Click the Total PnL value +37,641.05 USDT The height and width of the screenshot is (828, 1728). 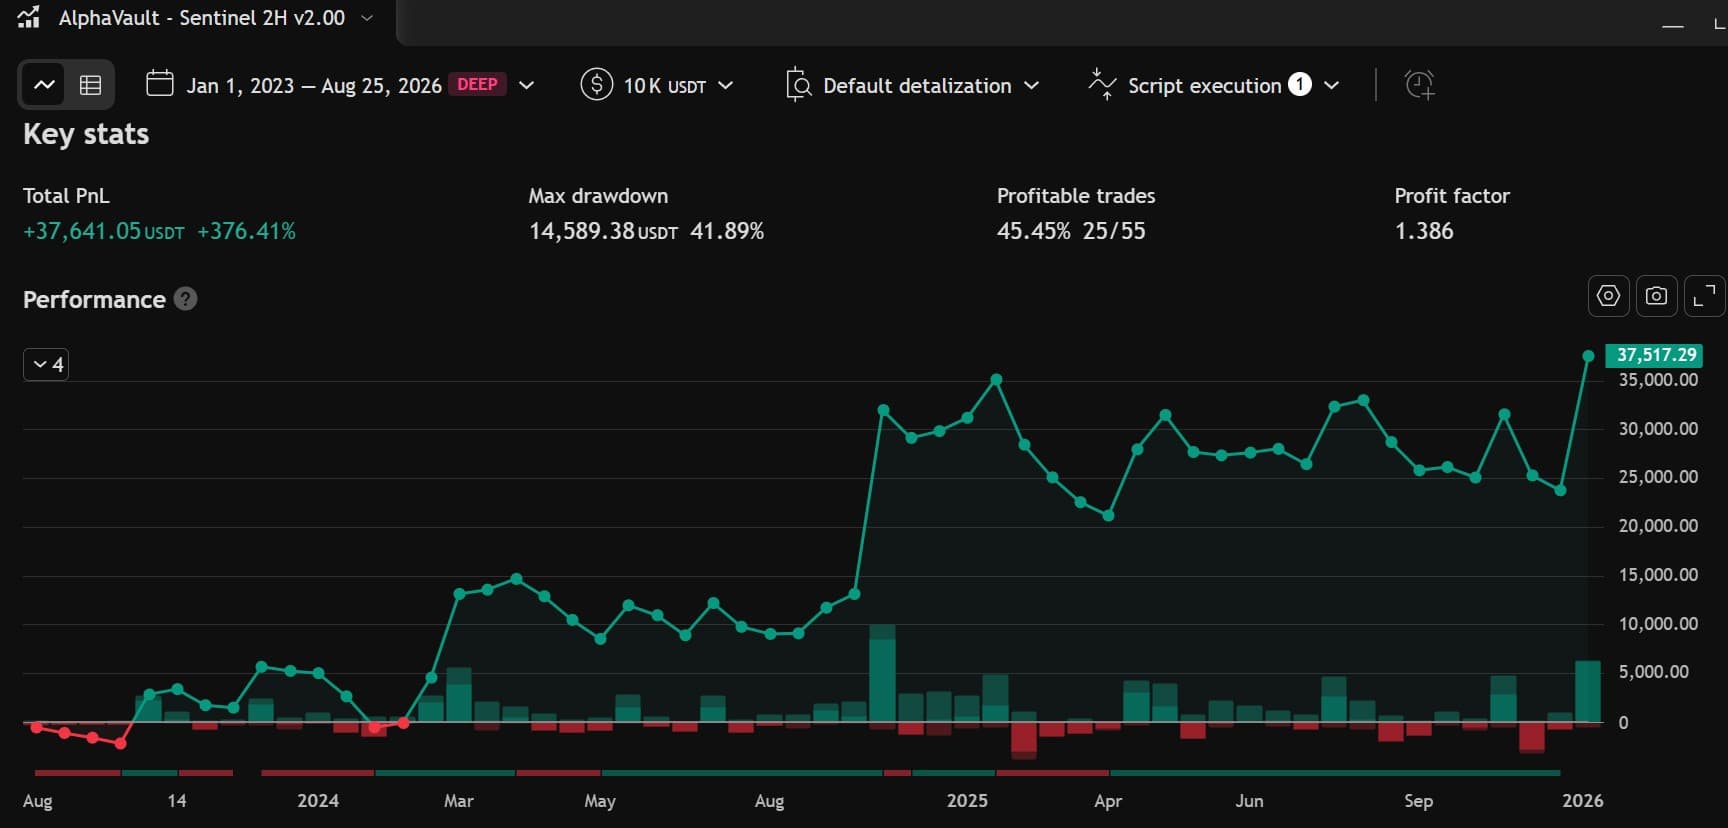(x=104, y=232)
